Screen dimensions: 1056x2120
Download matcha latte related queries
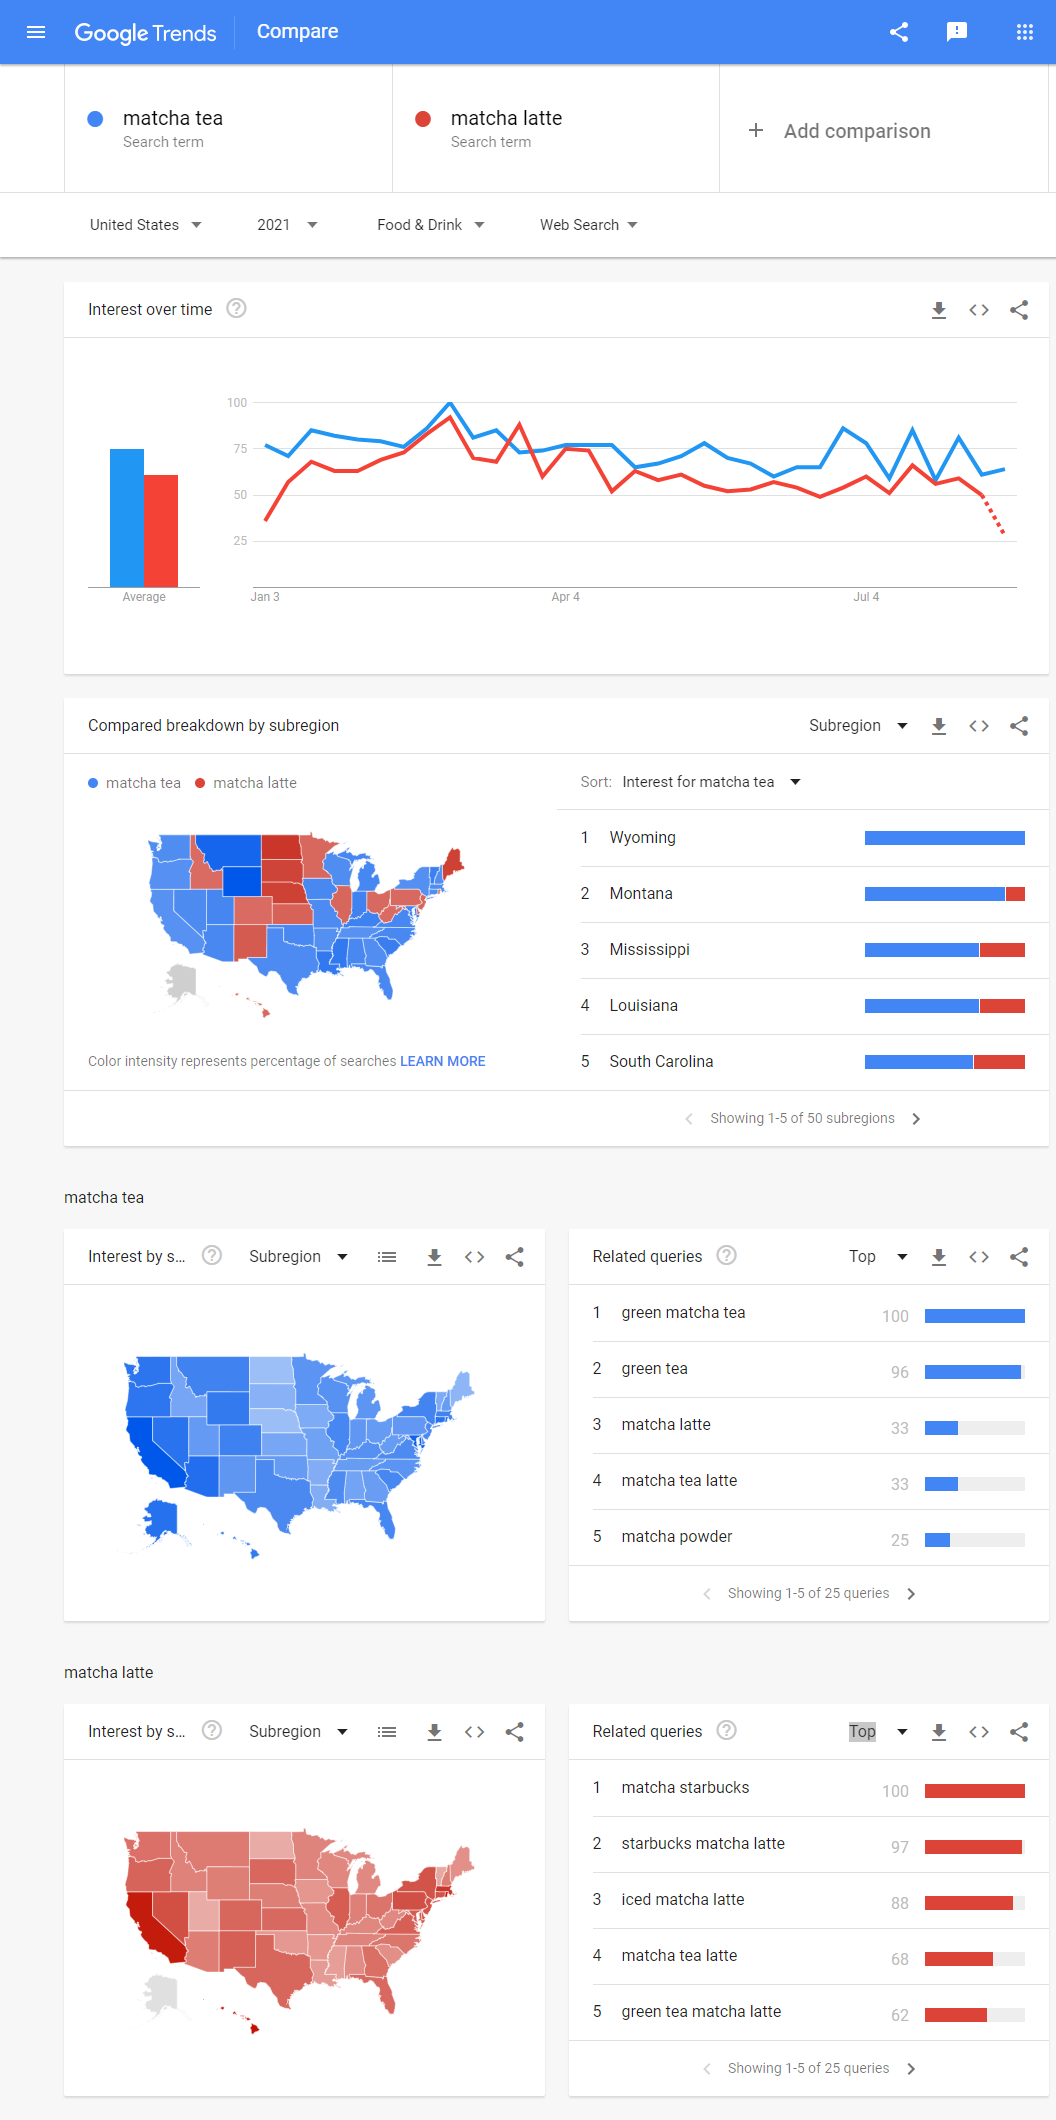(938, 1731)
